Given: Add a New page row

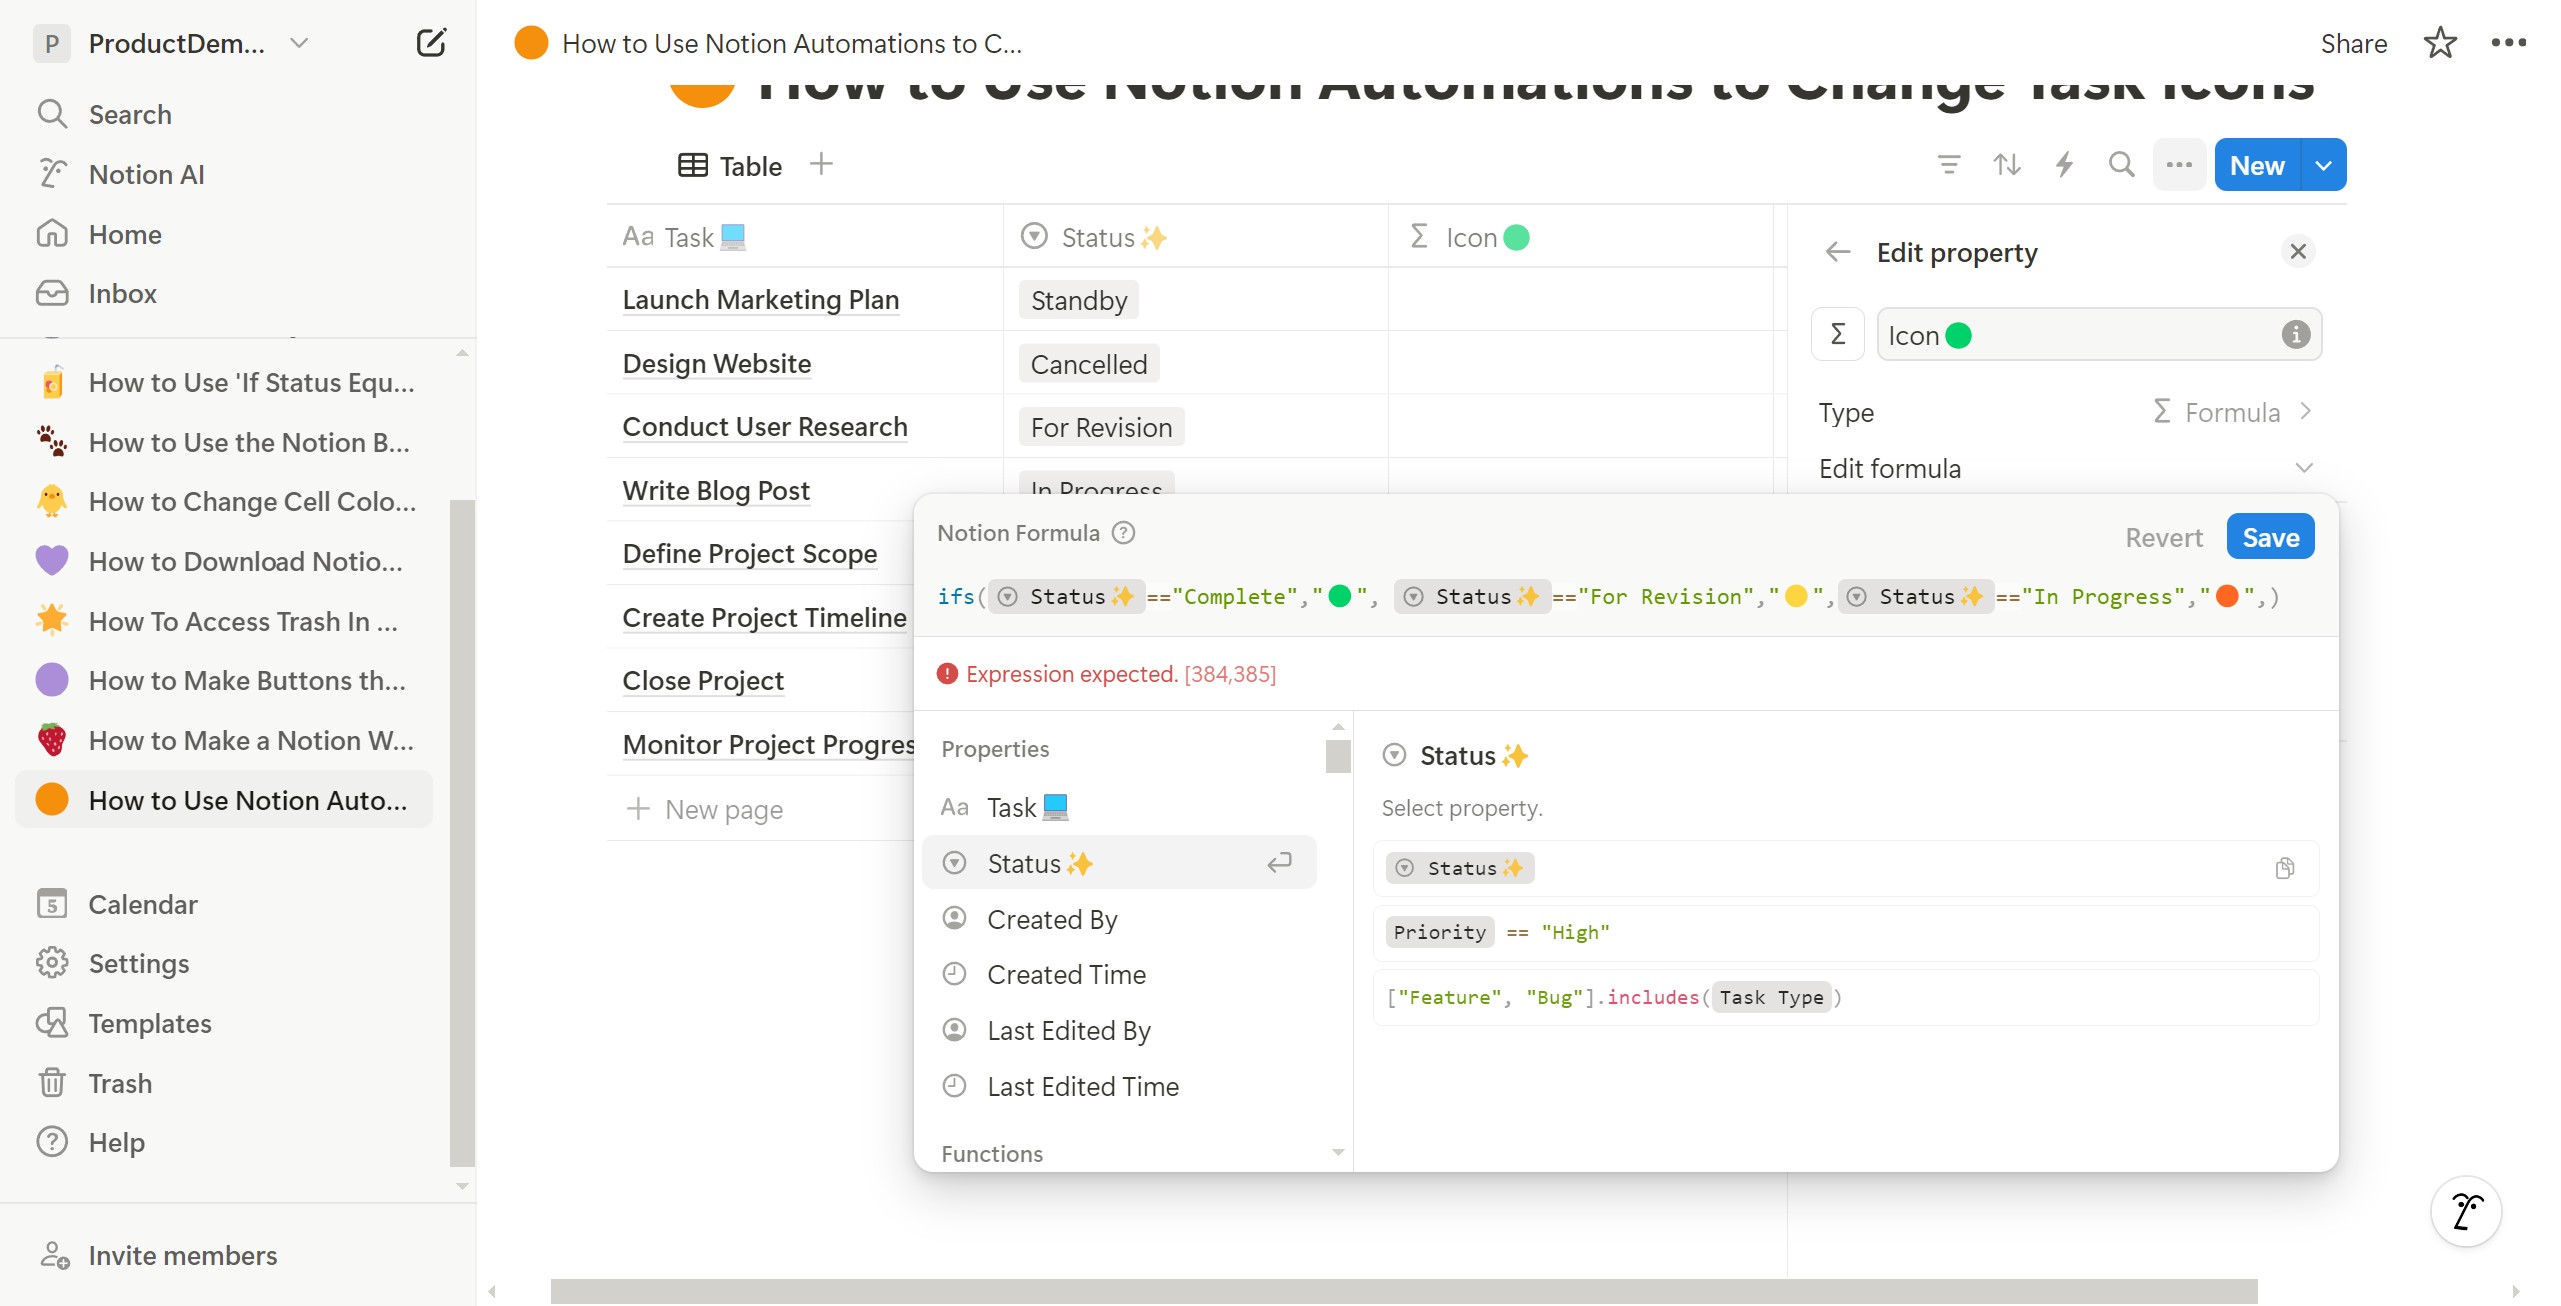Looking at the screenshot, I should coord(706,809).
